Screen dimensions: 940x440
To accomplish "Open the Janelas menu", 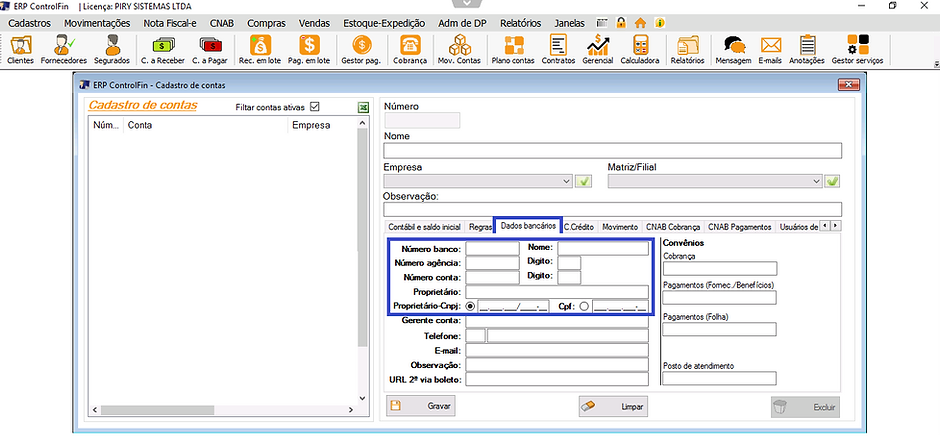I will point(570,23).
